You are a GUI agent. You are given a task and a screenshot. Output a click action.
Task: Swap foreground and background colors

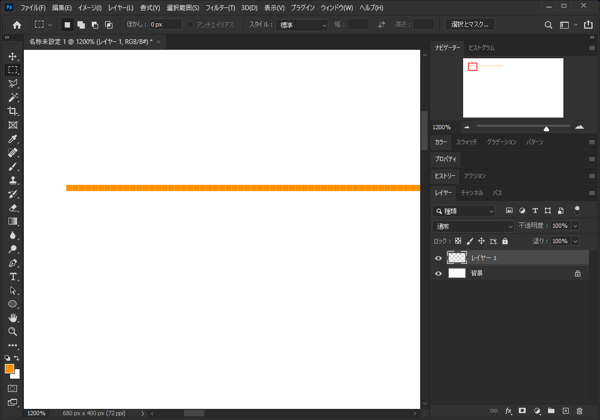(x=16, y=358)
